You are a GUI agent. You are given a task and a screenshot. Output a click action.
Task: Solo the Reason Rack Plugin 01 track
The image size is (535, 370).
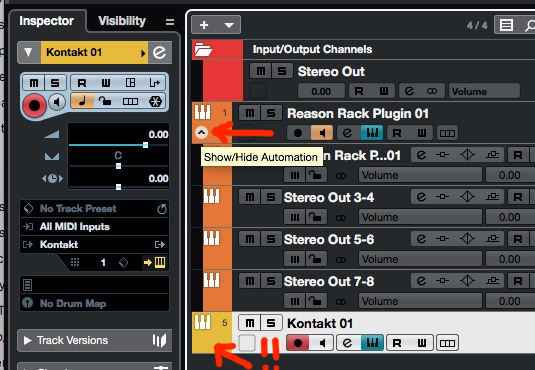[271, 113]
